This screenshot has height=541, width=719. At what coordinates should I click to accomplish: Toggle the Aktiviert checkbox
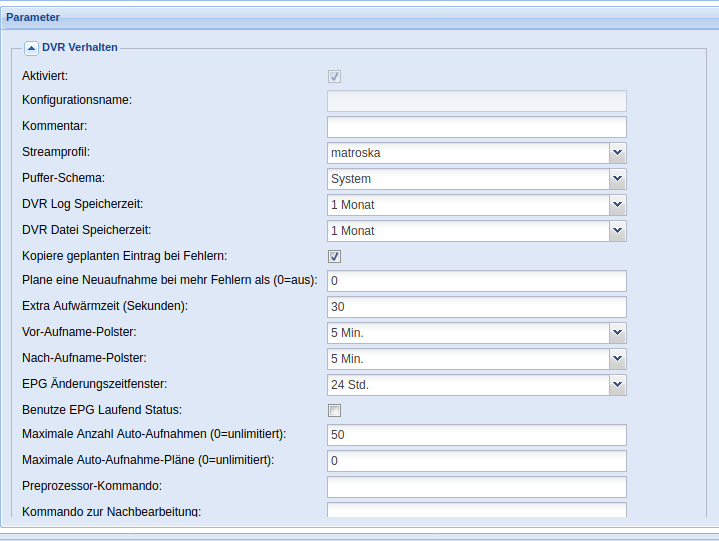[335, 76]
